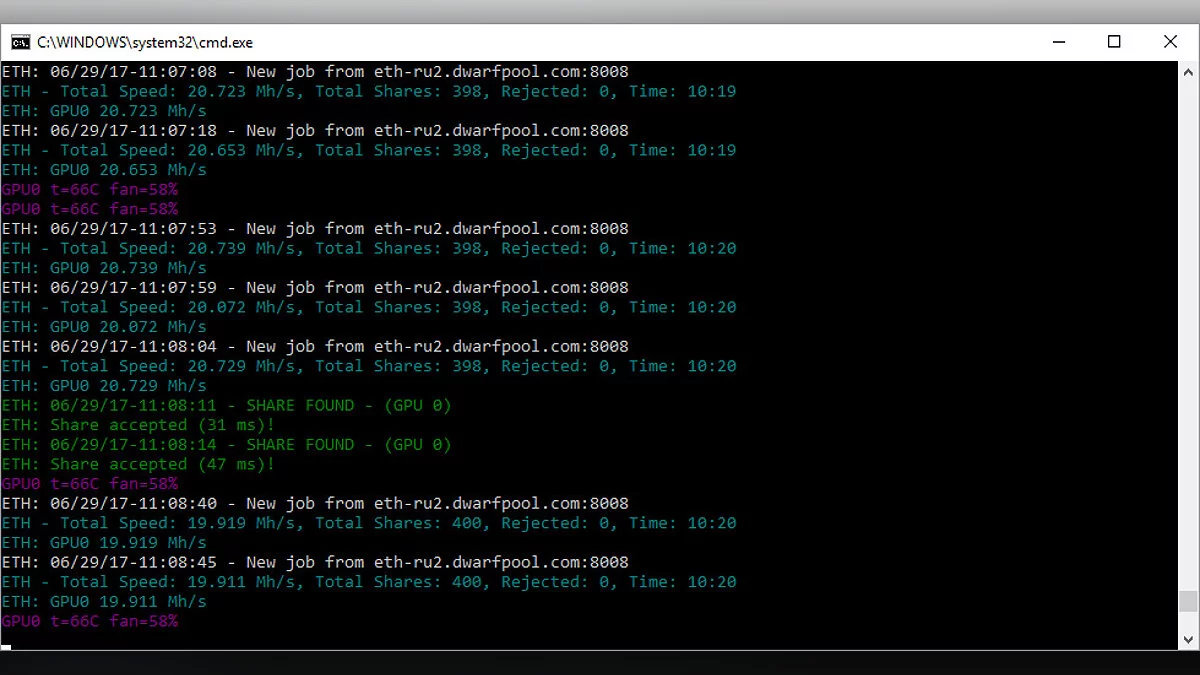Click the 'GPU0 20.072 Mh/s' line
Image resolution: width=1200 pixels, height=675 pixels.
tap(104, 327)
